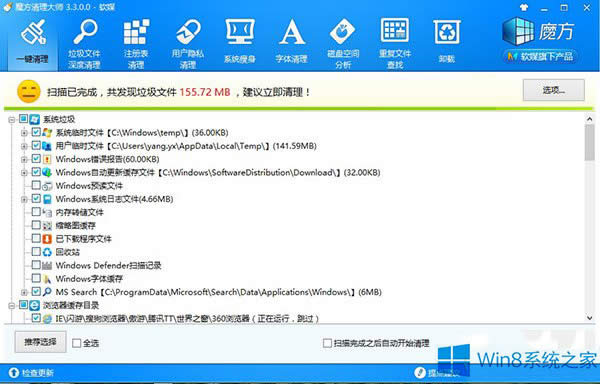
Task: Click the 缩略图缓存 thumbnail icon
Action: point(47,226)
